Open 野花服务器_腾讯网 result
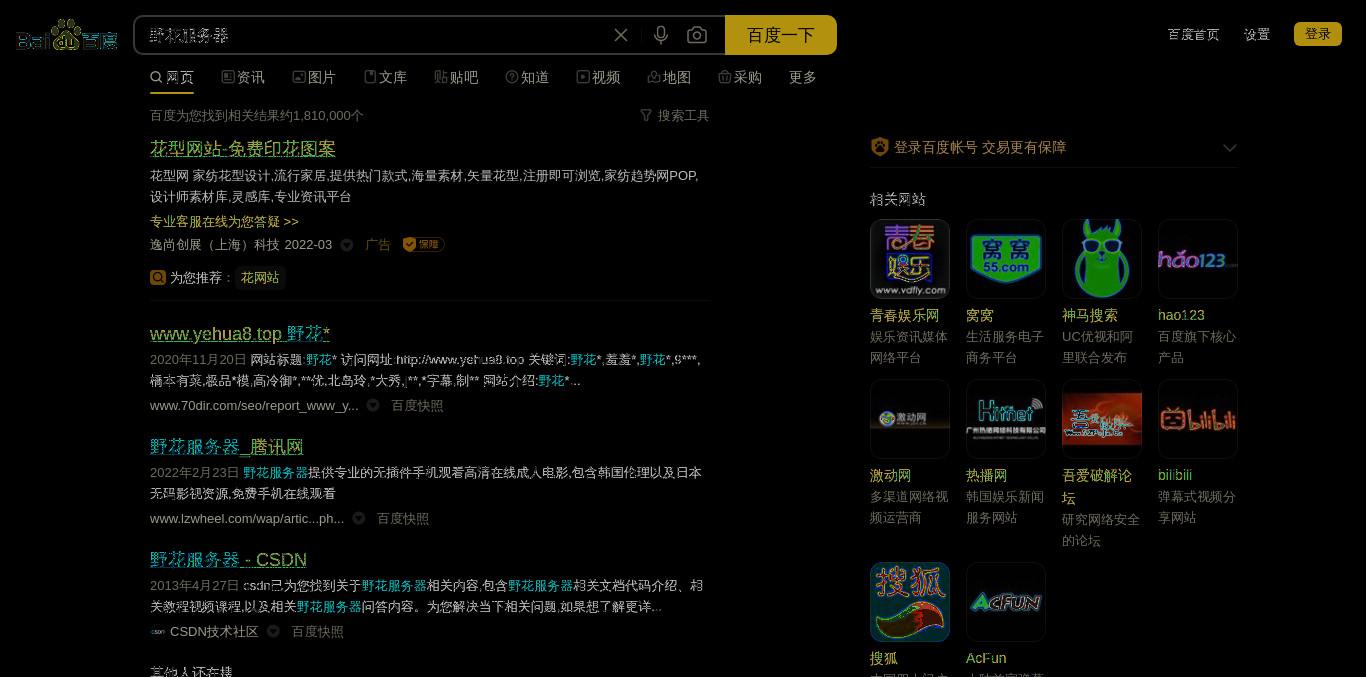The image size is (1366, 677). [227, 446]
